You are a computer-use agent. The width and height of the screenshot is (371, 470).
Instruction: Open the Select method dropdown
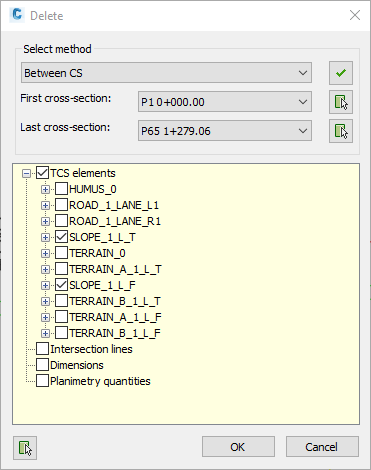click(x=166, y=73)
